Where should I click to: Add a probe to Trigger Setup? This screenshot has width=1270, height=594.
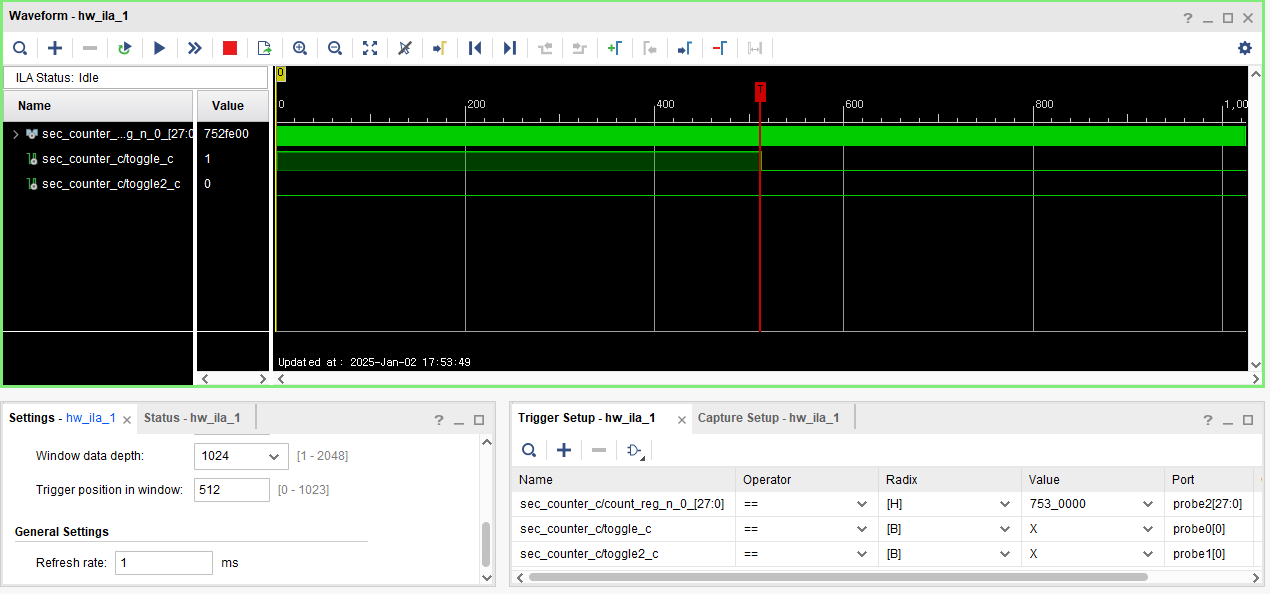(x=564, y=450)
